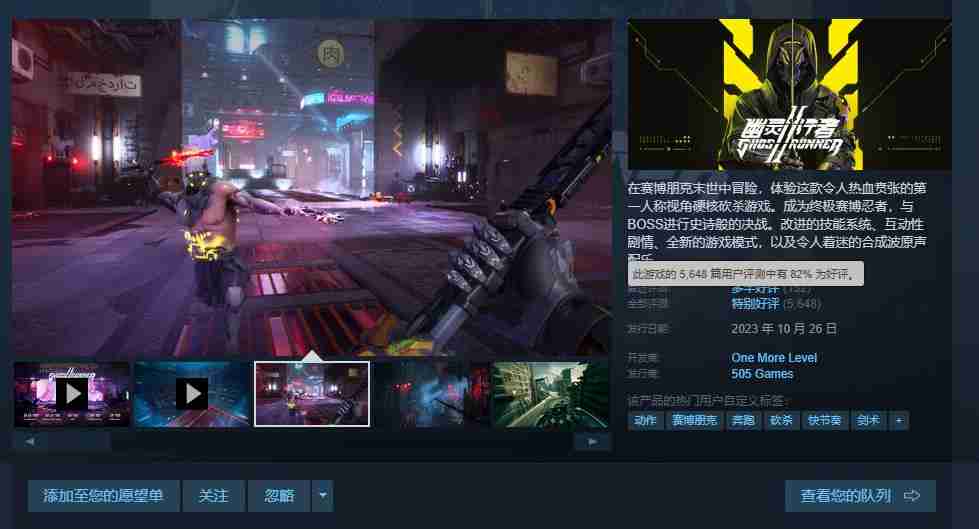This screenshot has height=529, width=979.
Task: Select the 动作 tag
Action: coord(645,420)
